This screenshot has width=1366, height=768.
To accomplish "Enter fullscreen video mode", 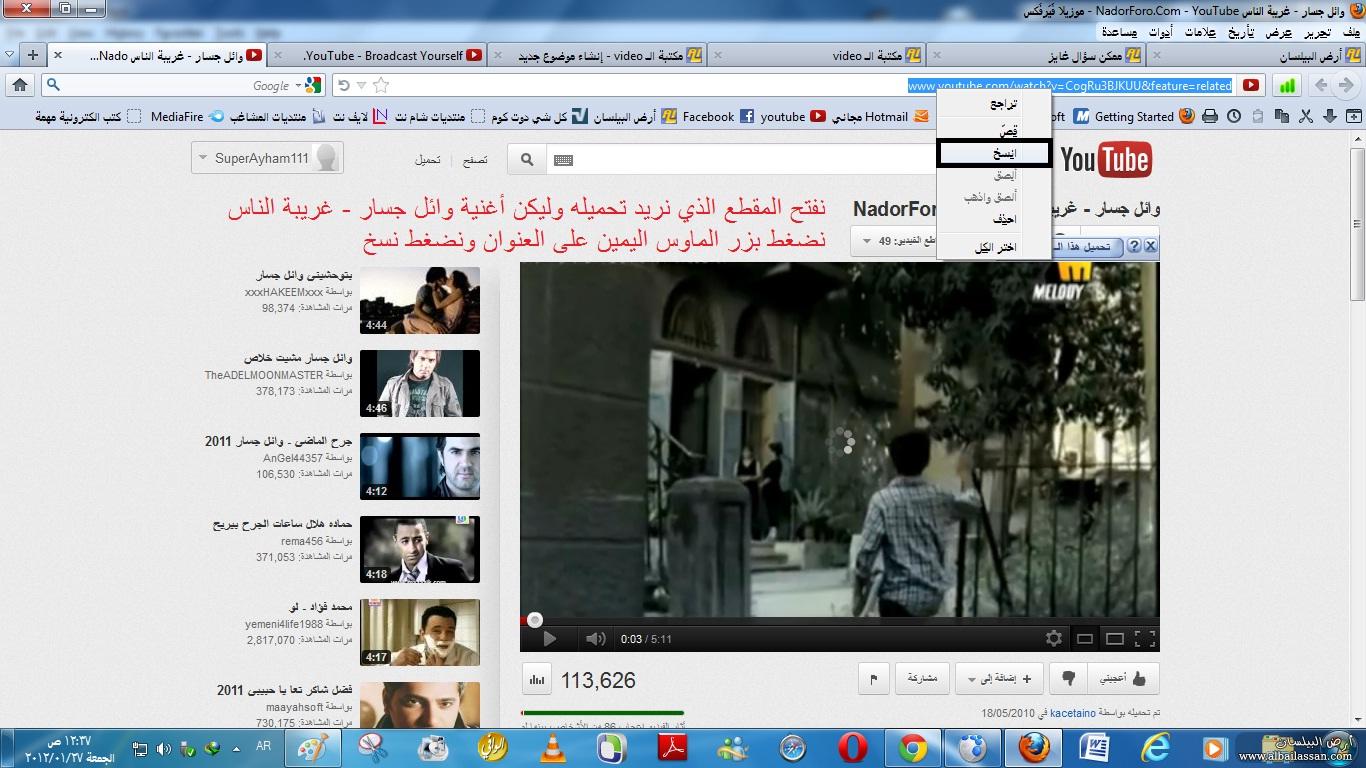I will [1146, 638].
